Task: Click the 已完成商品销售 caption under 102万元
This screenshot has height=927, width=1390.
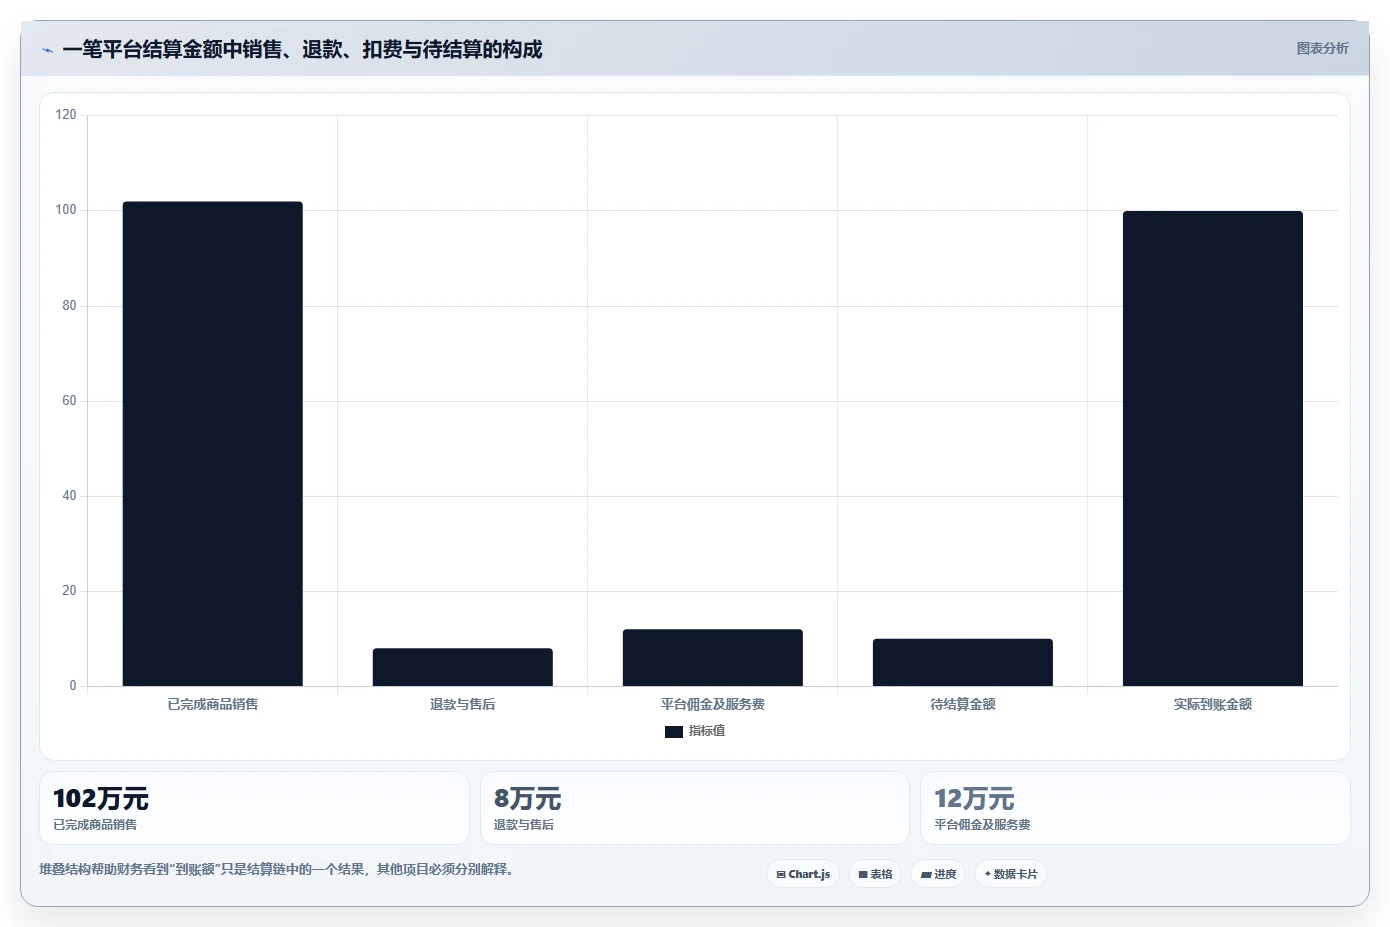Action: (95, 825)
